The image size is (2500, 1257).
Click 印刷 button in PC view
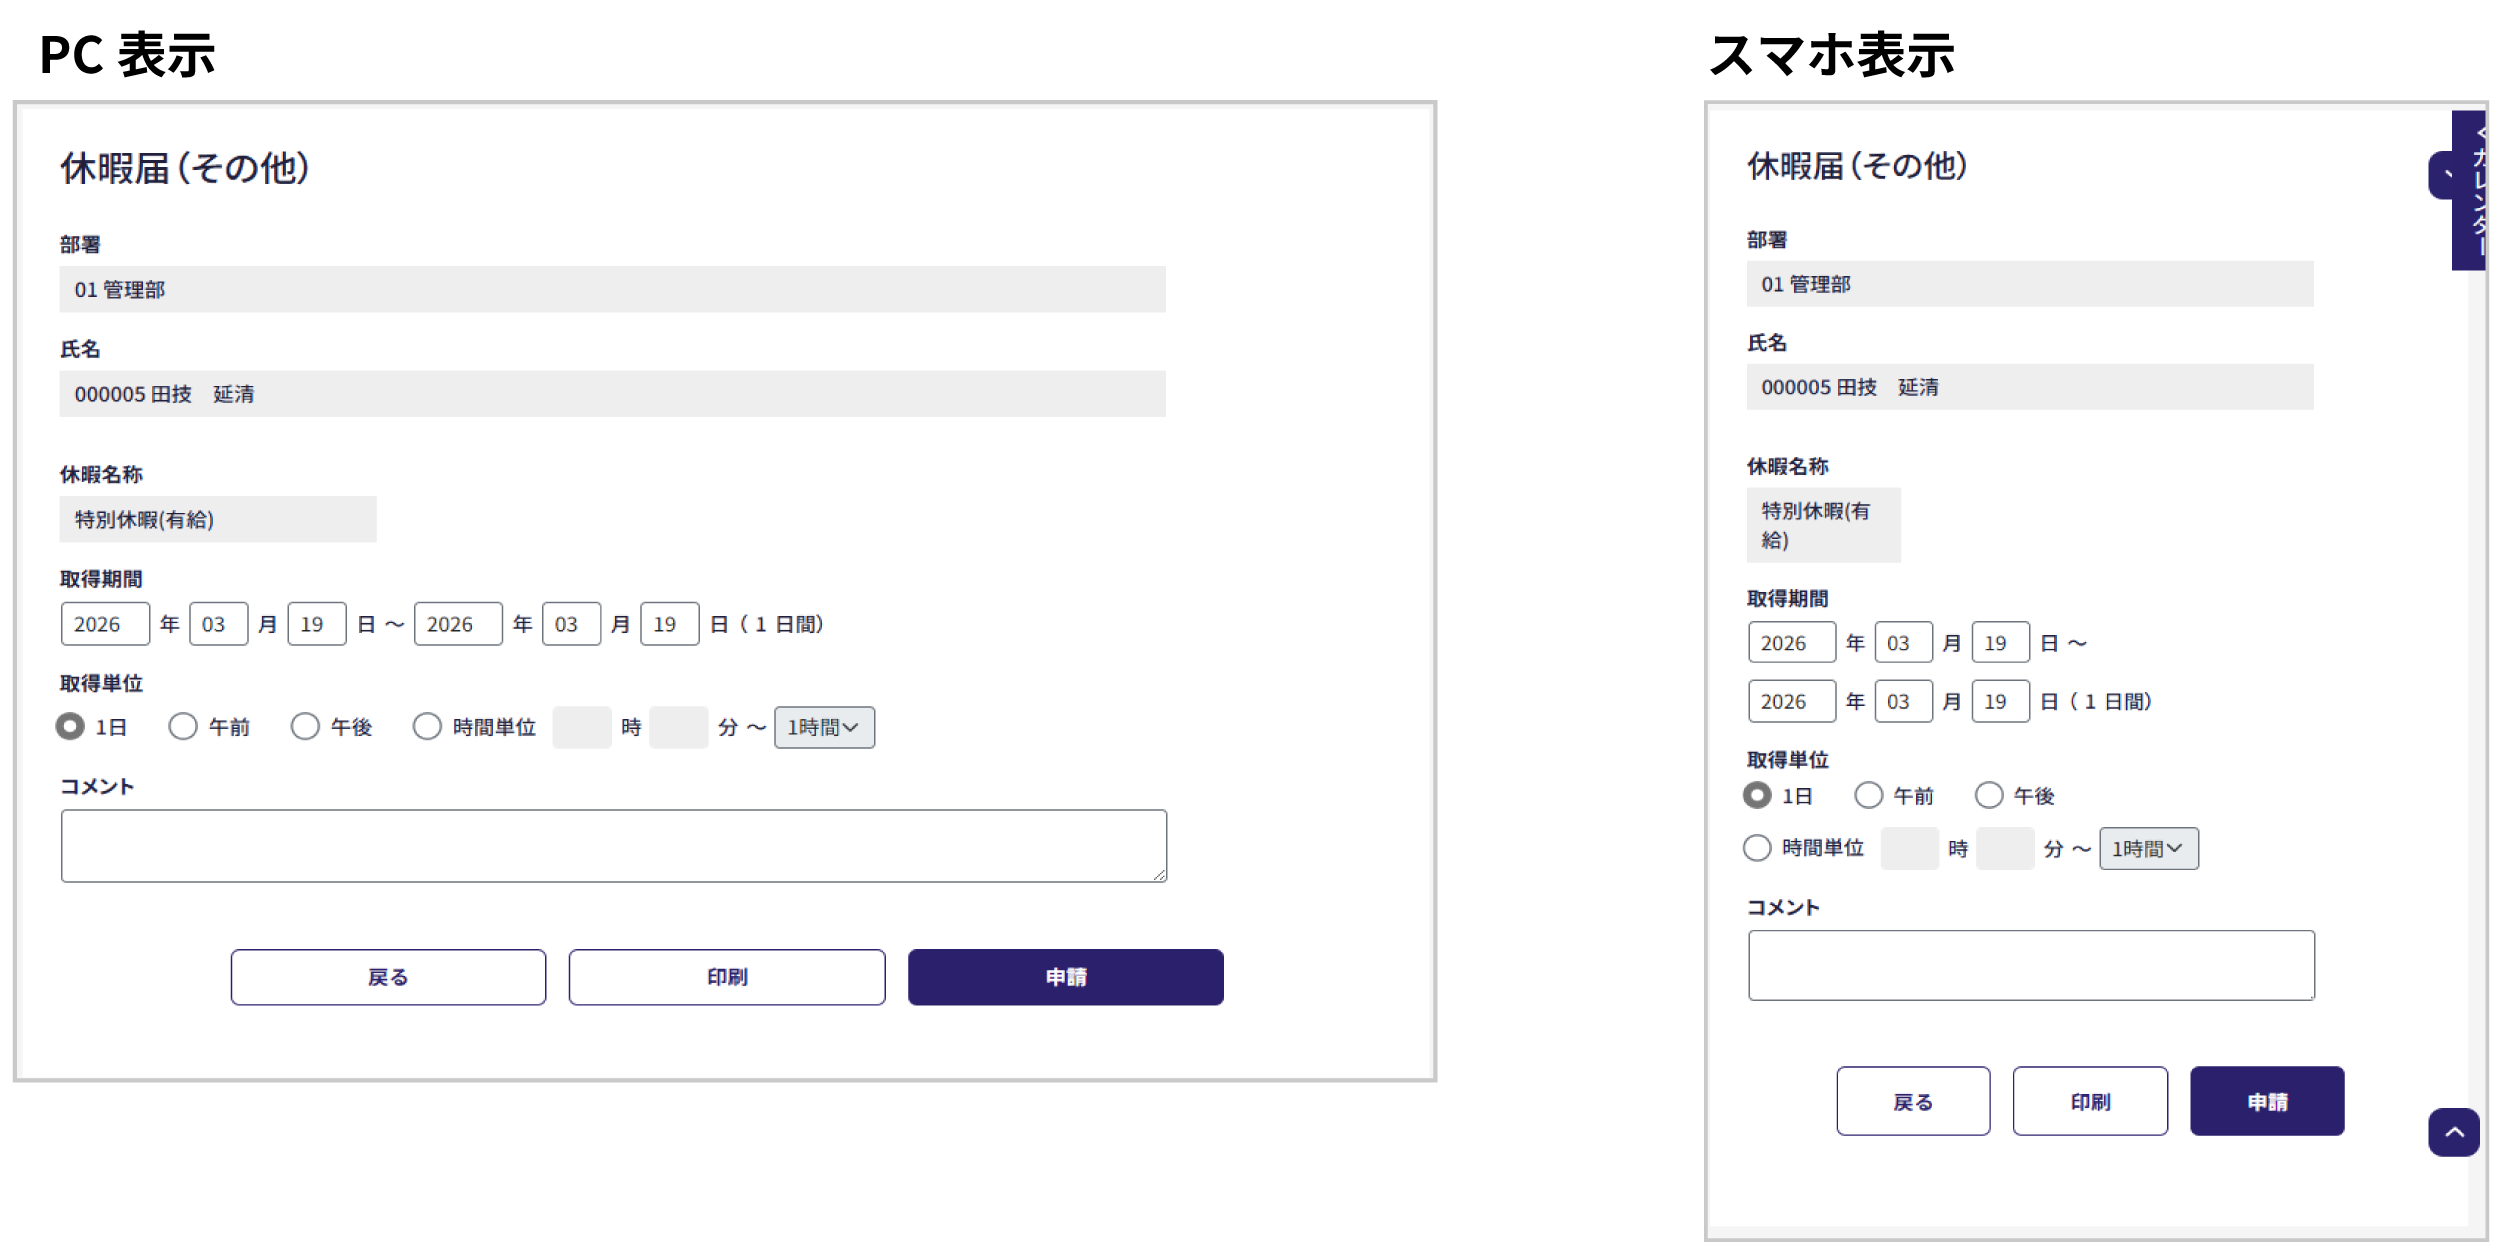(727, 977)
